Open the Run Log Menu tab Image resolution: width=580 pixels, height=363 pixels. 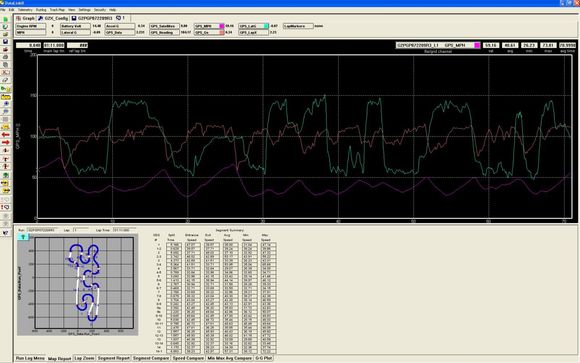point(30,358)
